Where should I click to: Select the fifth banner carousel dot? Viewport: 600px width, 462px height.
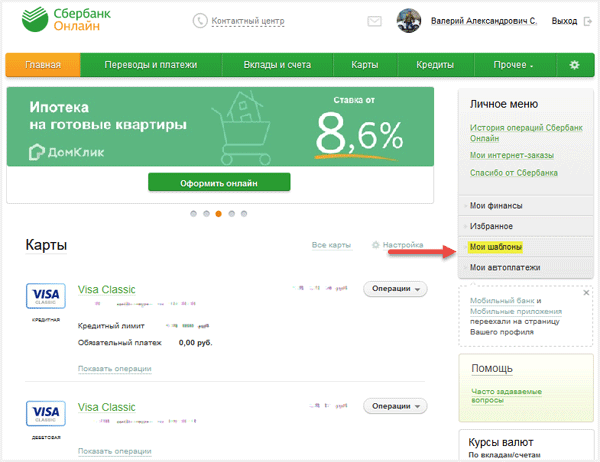244,214
